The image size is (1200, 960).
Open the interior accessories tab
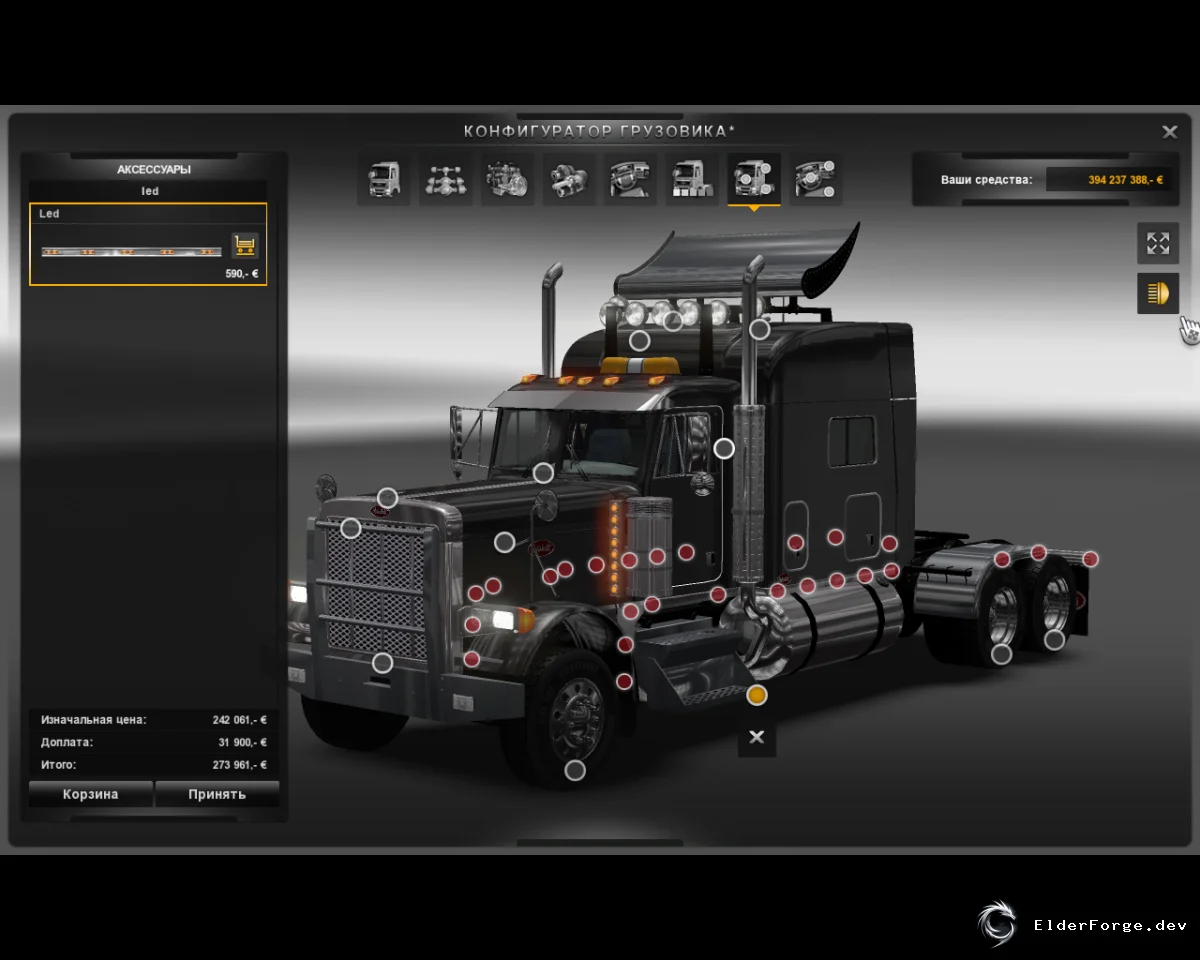pyautogui.click(x=815, y=179)
